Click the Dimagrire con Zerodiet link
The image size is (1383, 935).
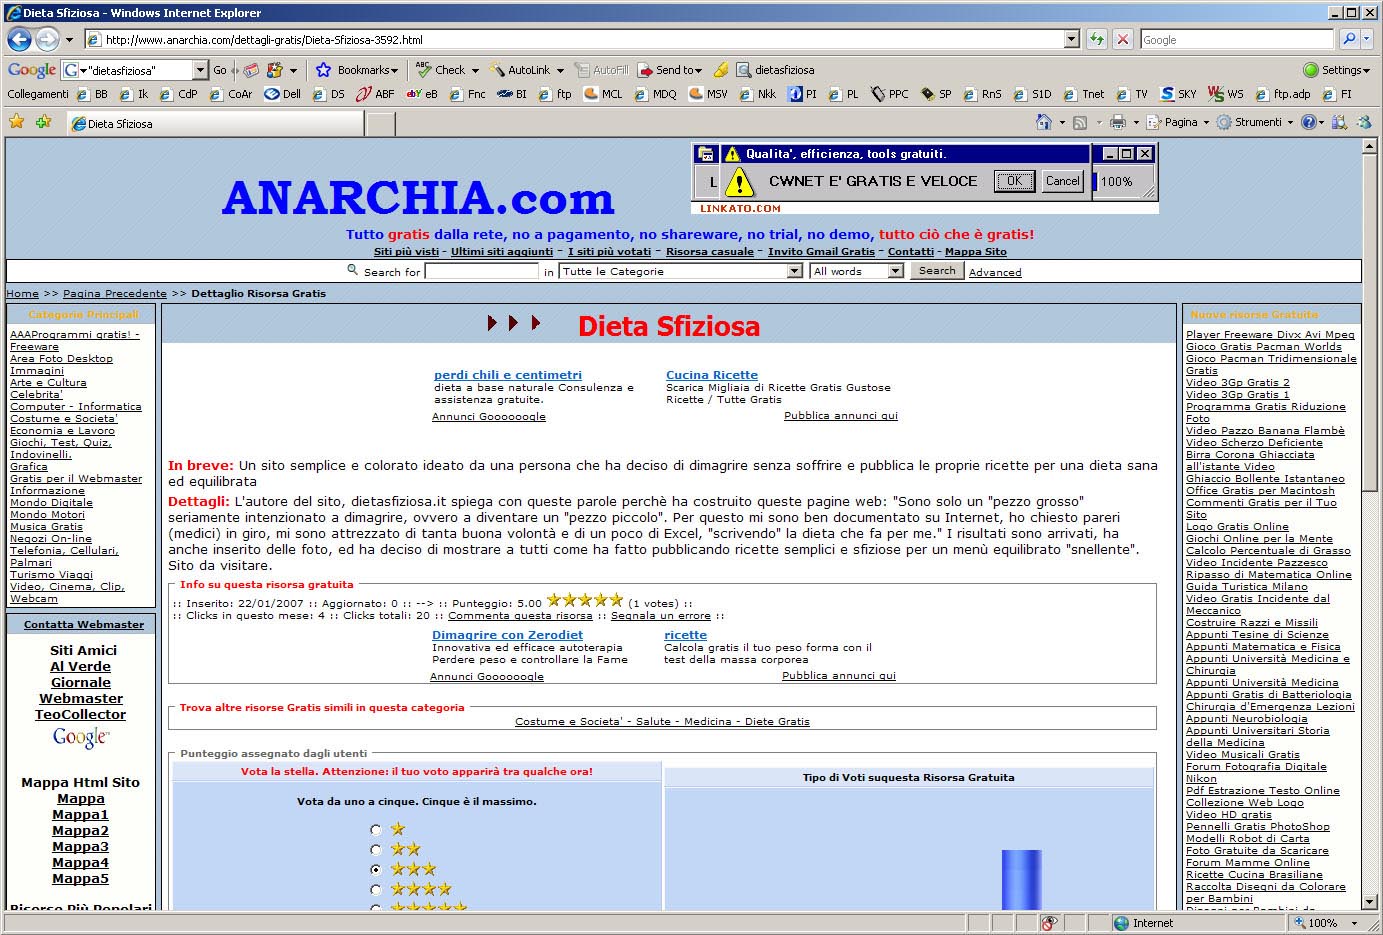pyautogui.click(x=507, y=635)
